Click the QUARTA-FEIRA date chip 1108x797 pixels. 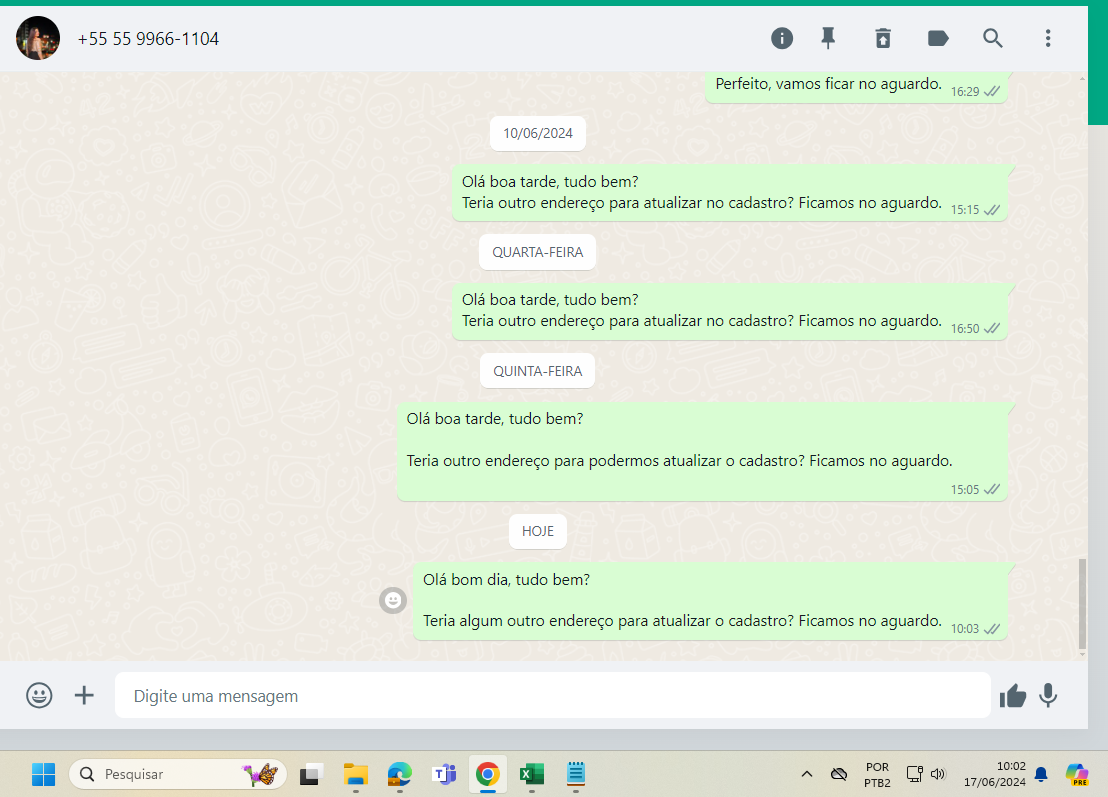point(538,252)
